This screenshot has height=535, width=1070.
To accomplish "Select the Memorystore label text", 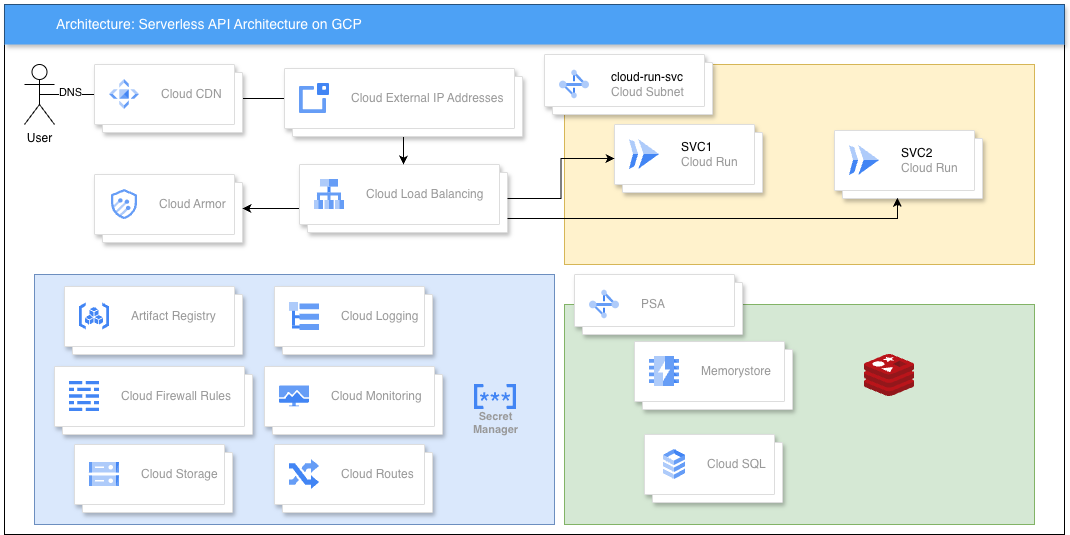I will pyautogui.click(x=736, y=371).
